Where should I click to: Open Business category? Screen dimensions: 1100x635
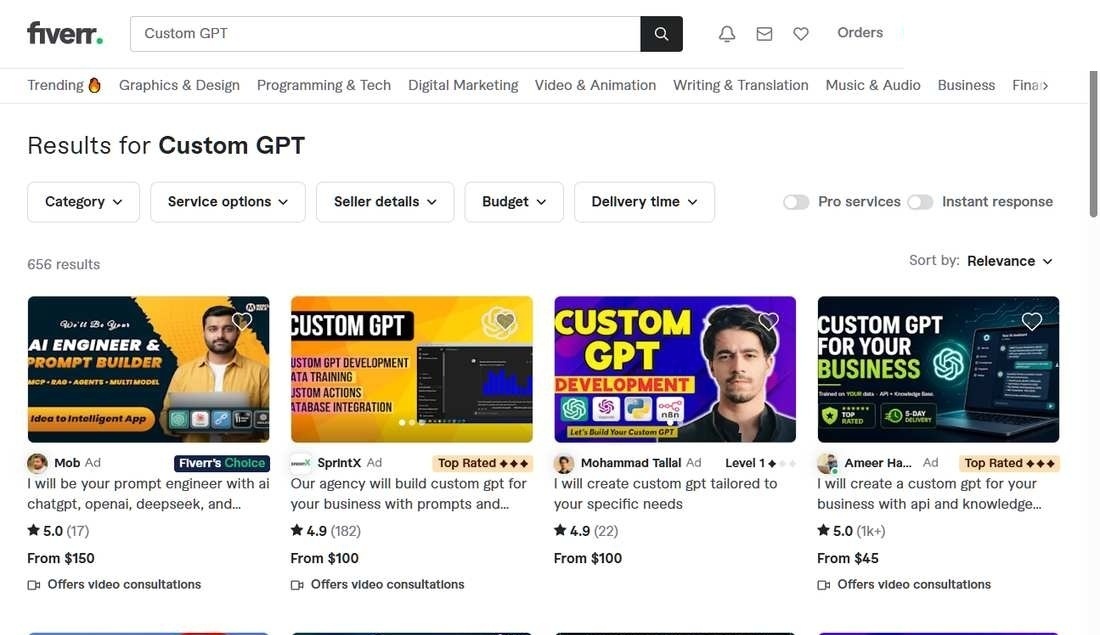point(966,85)
